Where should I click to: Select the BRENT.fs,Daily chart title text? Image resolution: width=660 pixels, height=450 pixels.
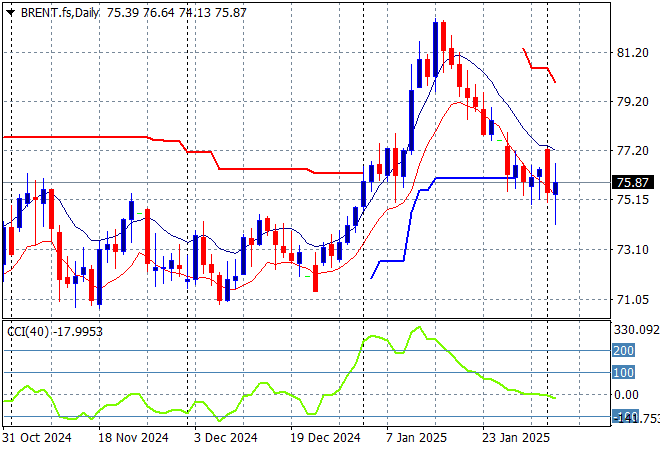point(60,13)
